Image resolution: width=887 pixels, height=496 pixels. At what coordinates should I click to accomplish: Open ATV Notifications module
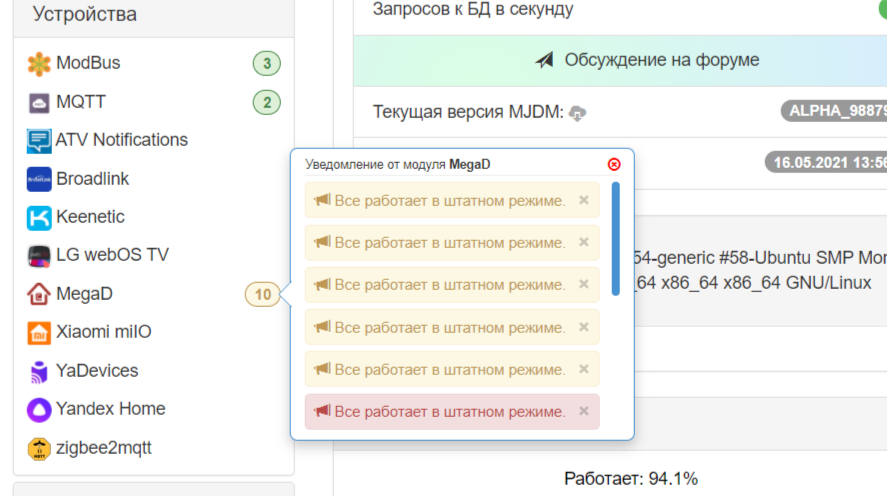(122, 140)
